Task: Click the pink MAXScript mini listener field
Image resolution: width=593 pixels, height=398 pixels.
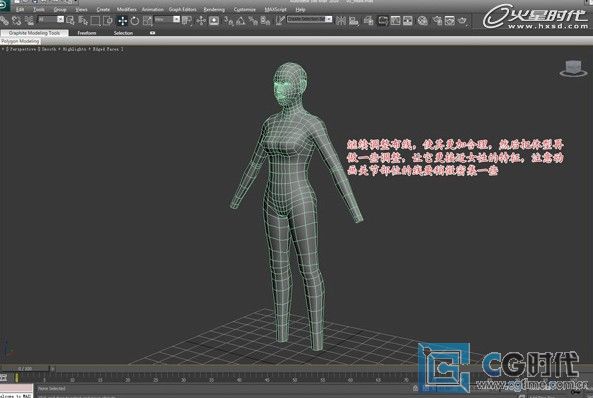Action: (x=16, y=388)
